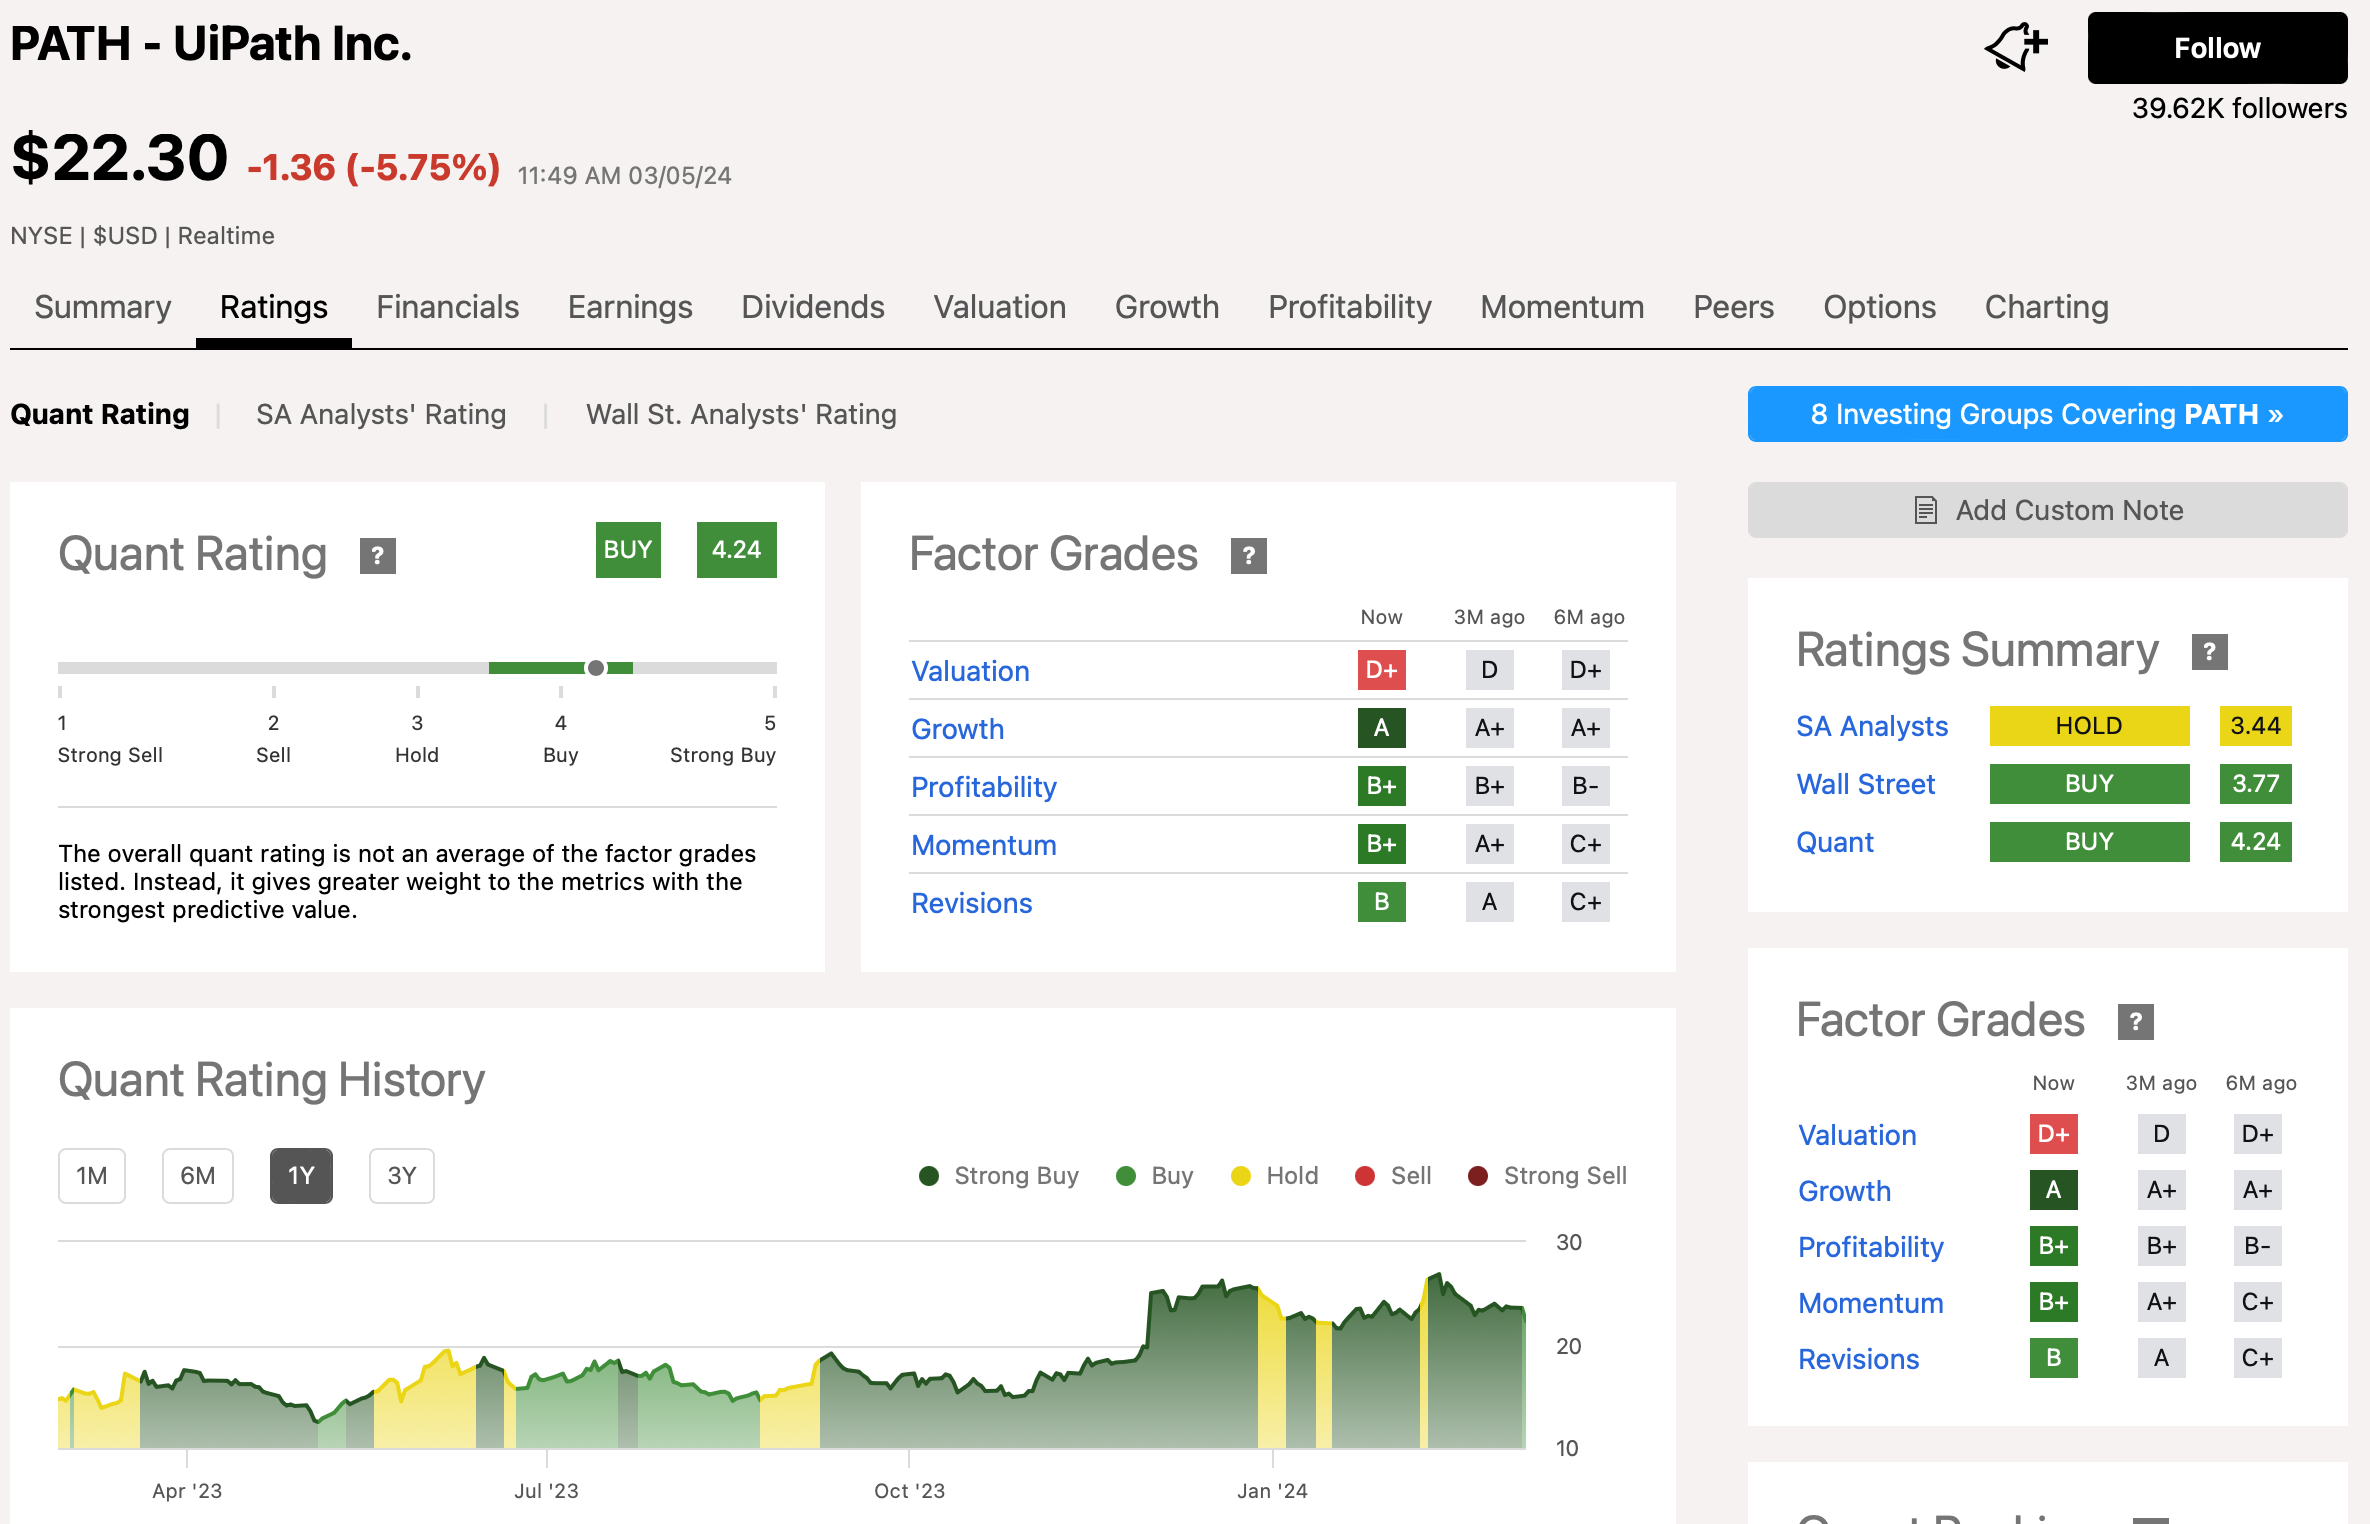
Task: Click sidebar Factor Grades help icon
Action: coord(2136,1022)
